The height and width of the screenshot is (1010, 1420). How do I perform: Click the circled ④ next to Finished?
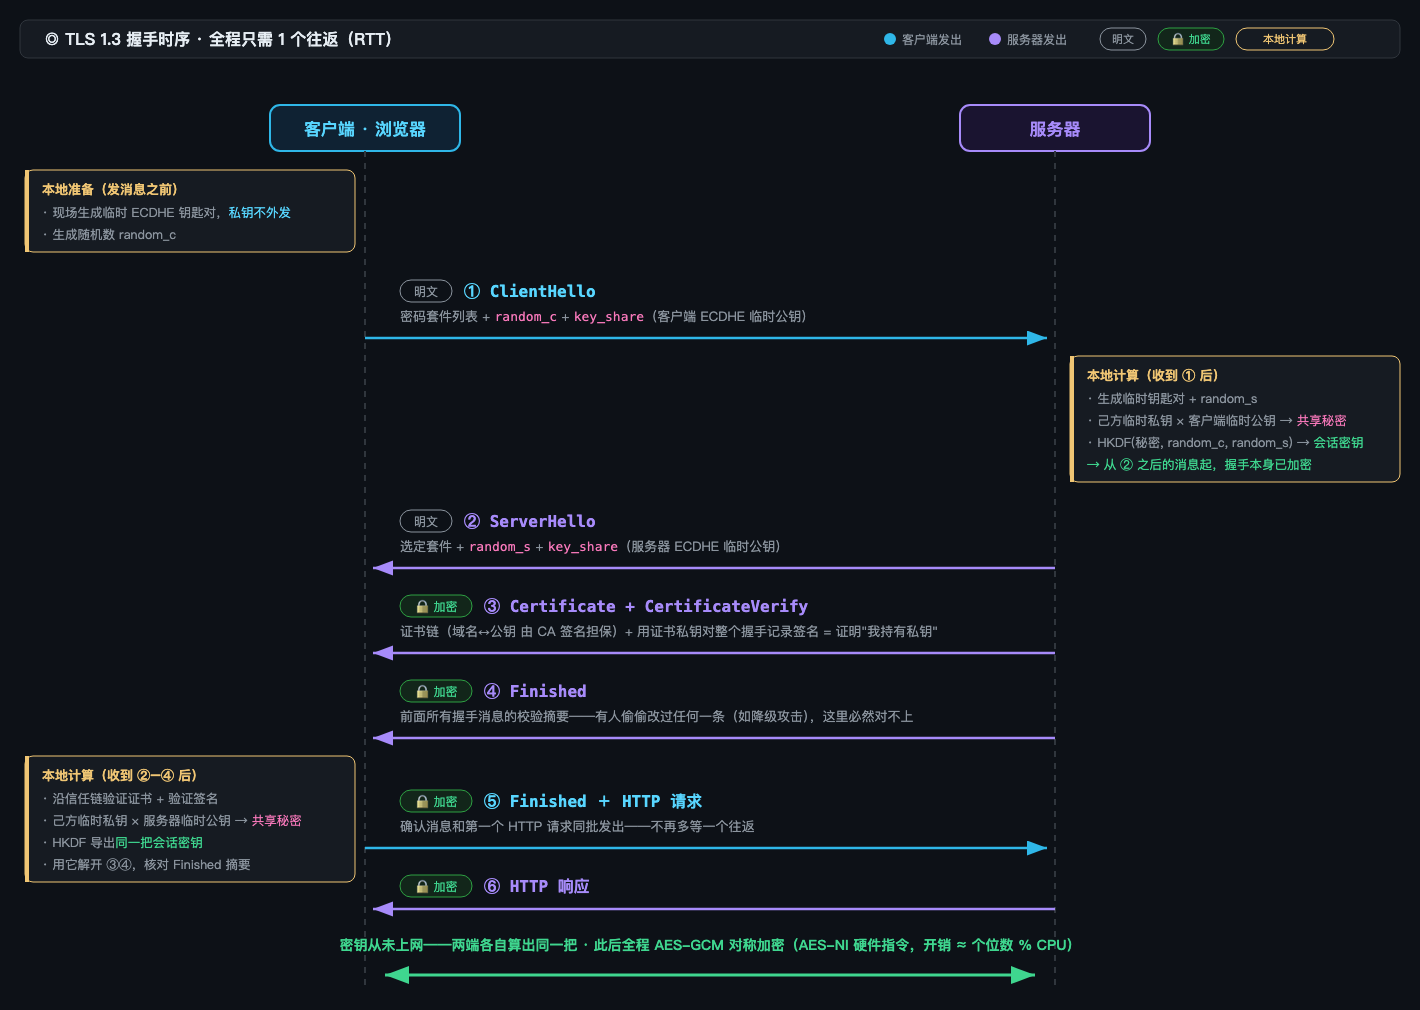click(x=492, y=691)
